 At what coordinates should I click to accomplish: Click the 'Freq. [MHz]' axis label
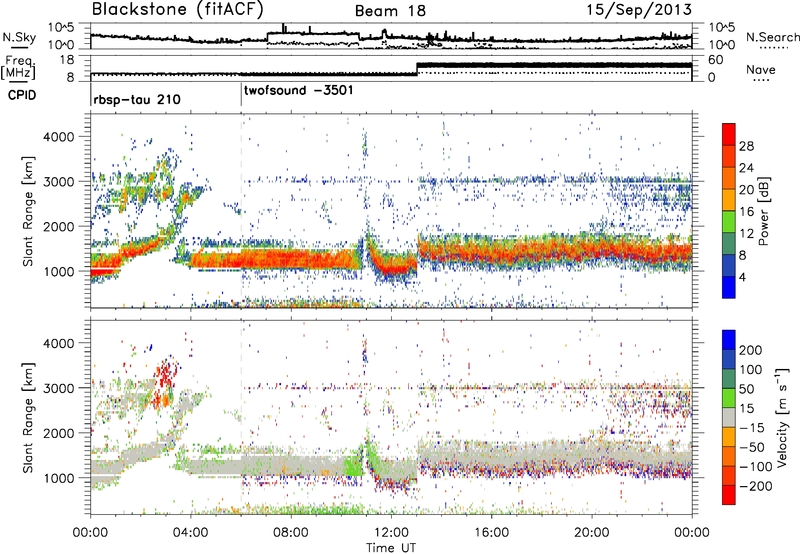pos(18,68)
